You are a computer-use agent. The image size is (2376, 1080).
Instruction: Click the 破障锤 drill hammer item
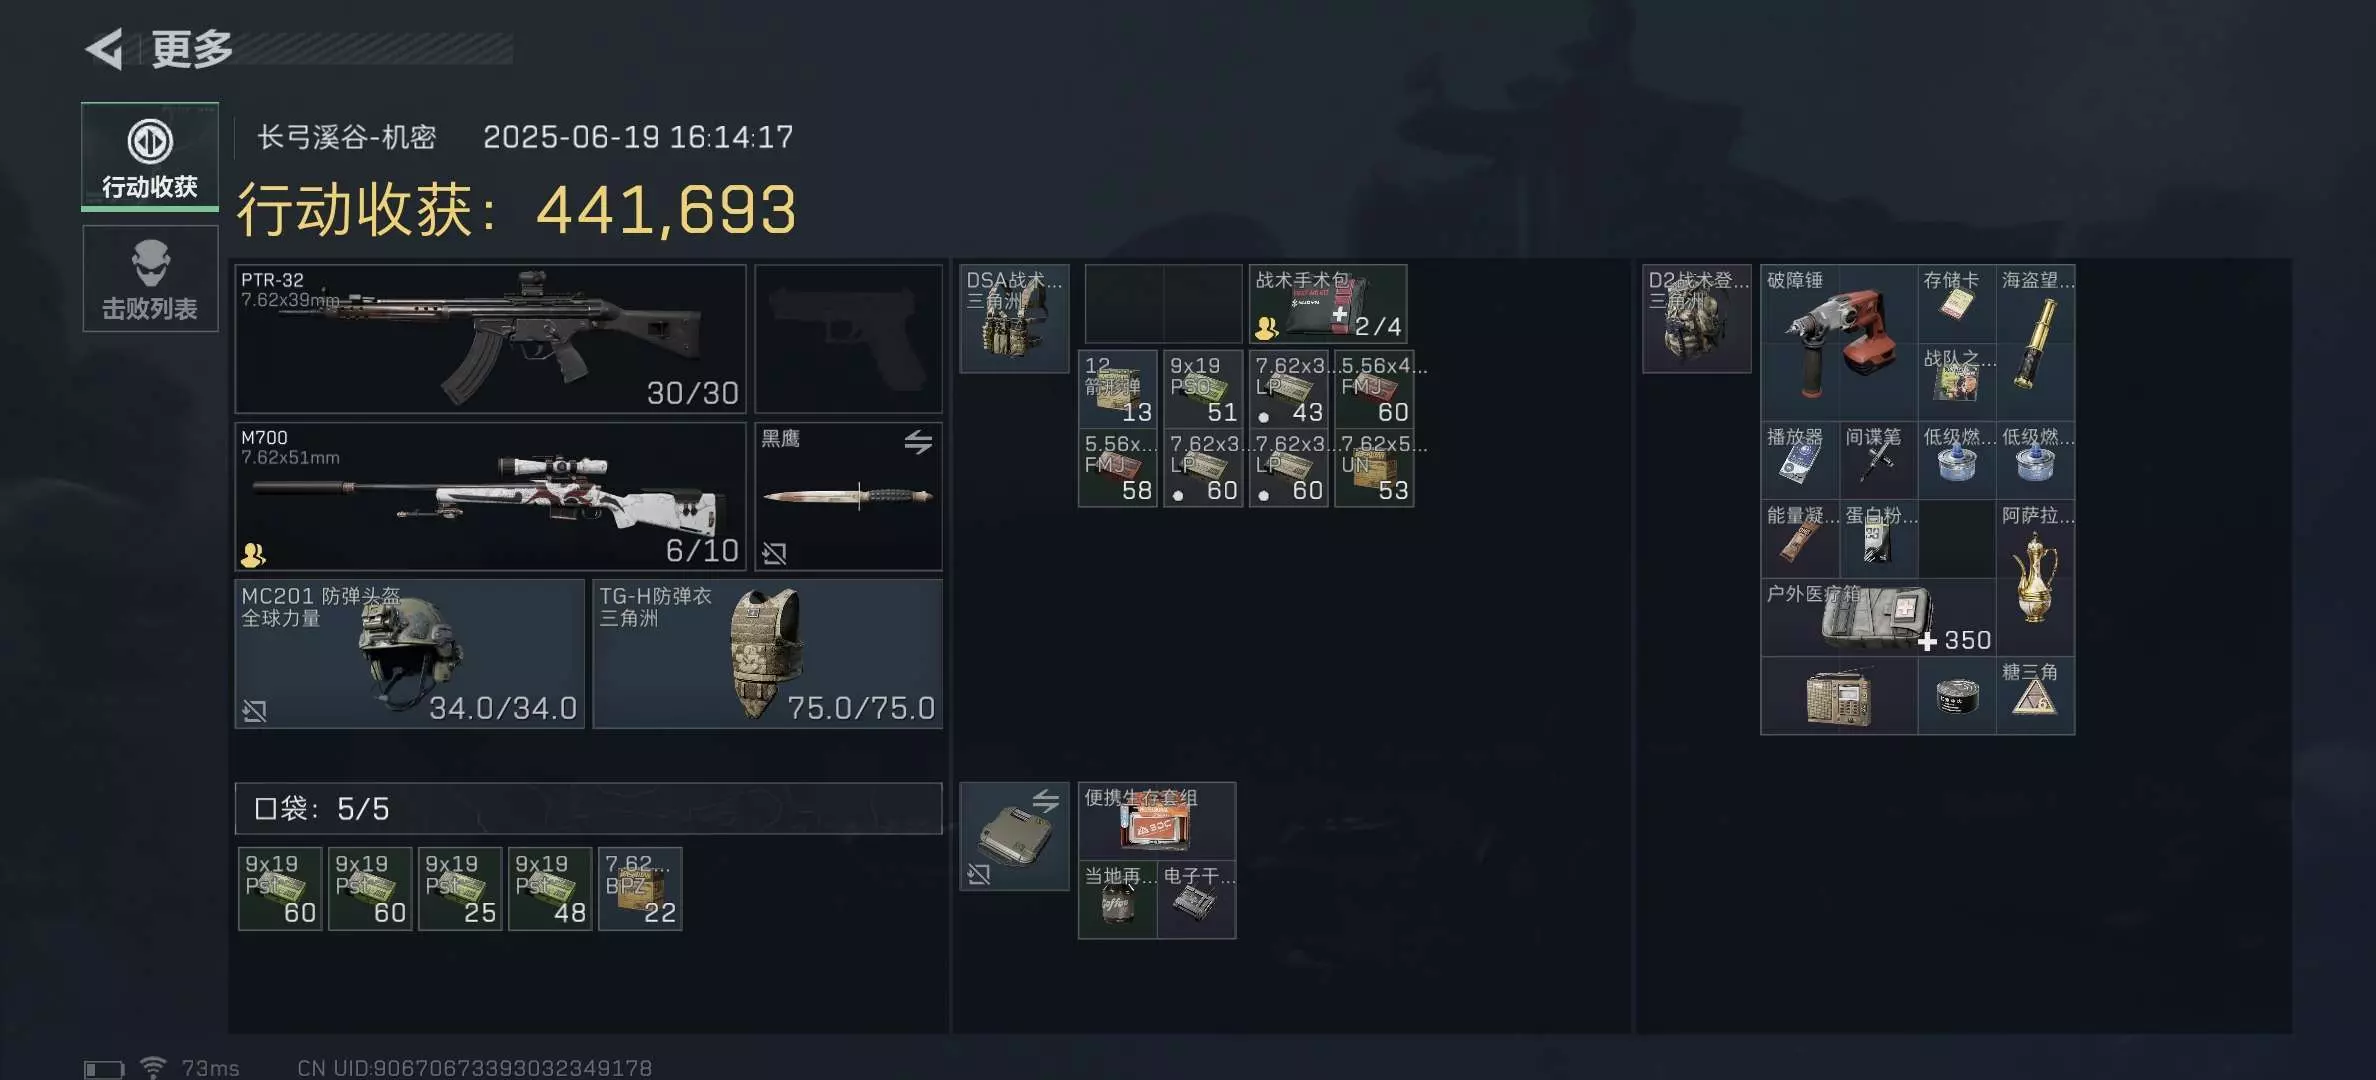point(1839,343)
